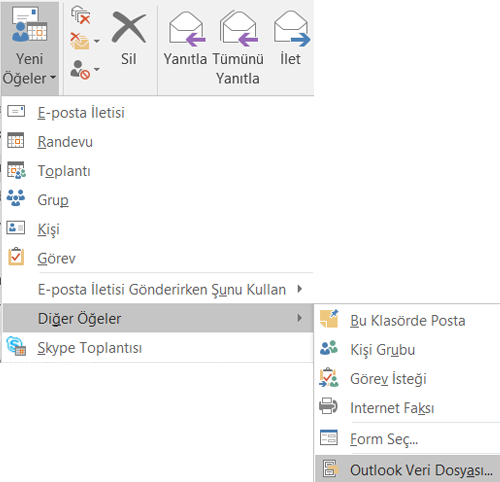This screenshot has height=482, width=500.
Task: Click the Sil delete button
Action: click(129, 38)
